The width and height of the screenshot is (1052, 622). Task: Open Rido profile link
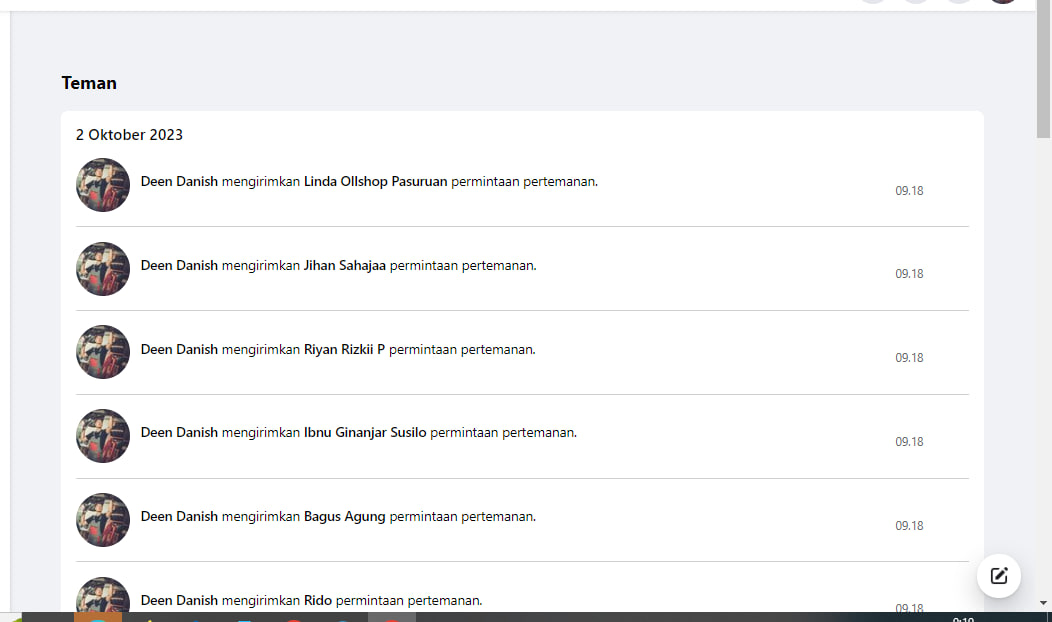pos(318,601)
